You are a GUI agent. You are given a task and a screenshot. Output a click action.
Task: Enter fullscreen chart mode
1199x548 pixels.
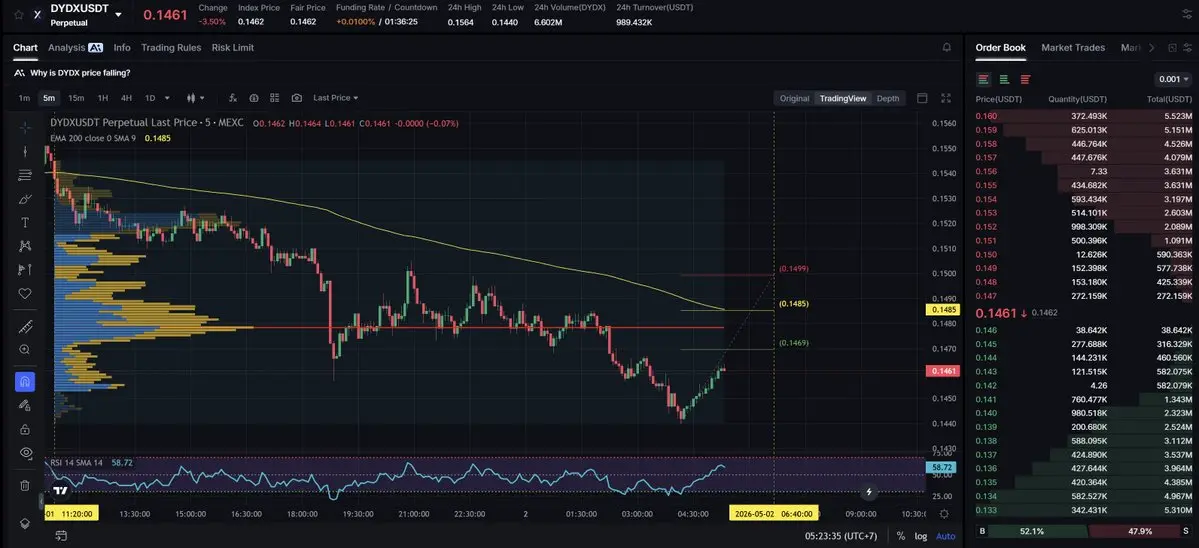[946, 98]
